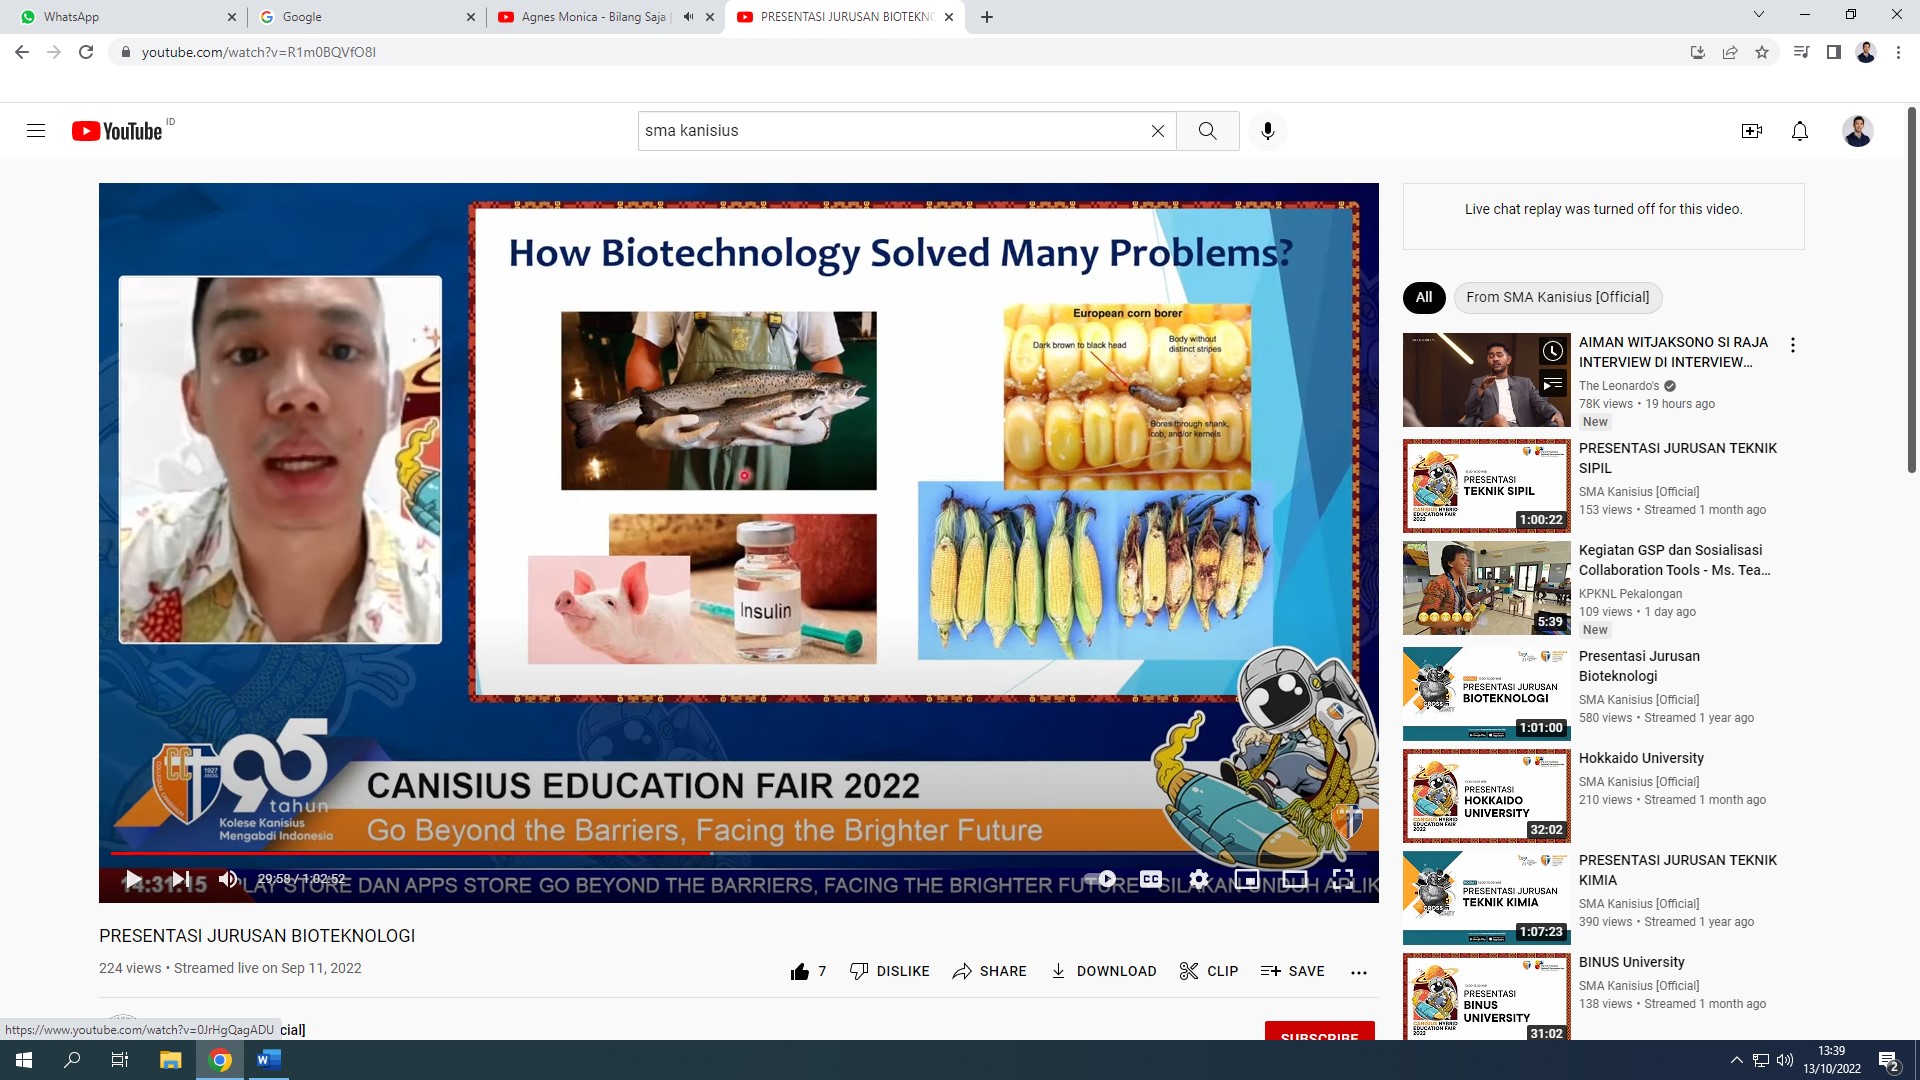Image resolution: width=1920 pixels, height=1080 pixels.
Task: Install app from address bar icon
Action: (1697, 52)
